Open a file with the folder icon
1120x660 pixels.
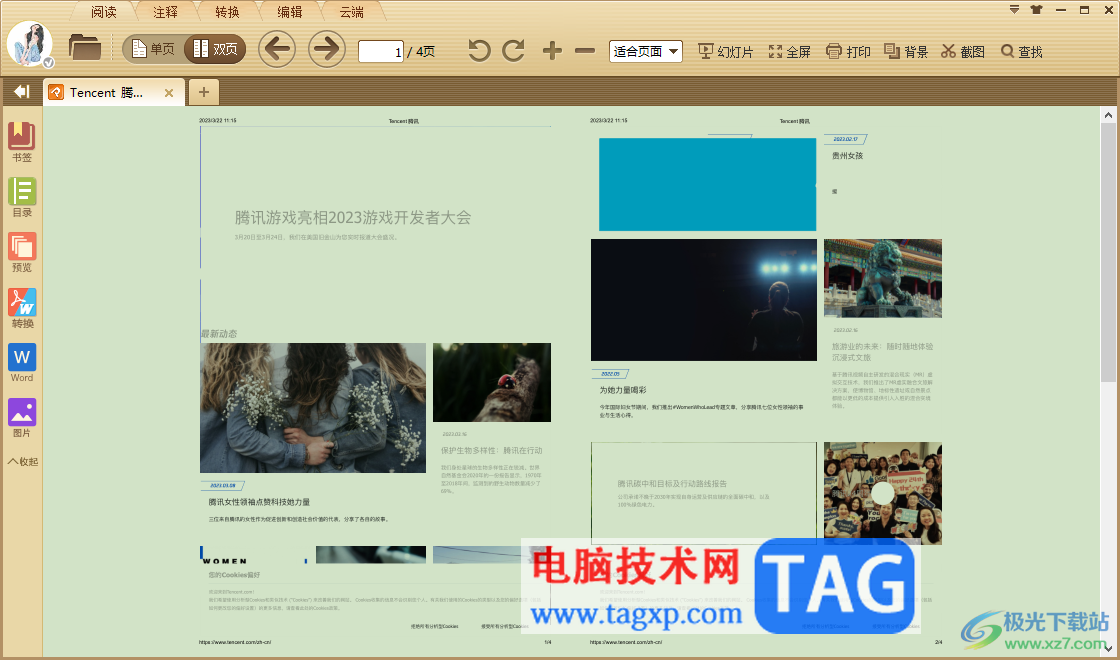pos(85,48)
